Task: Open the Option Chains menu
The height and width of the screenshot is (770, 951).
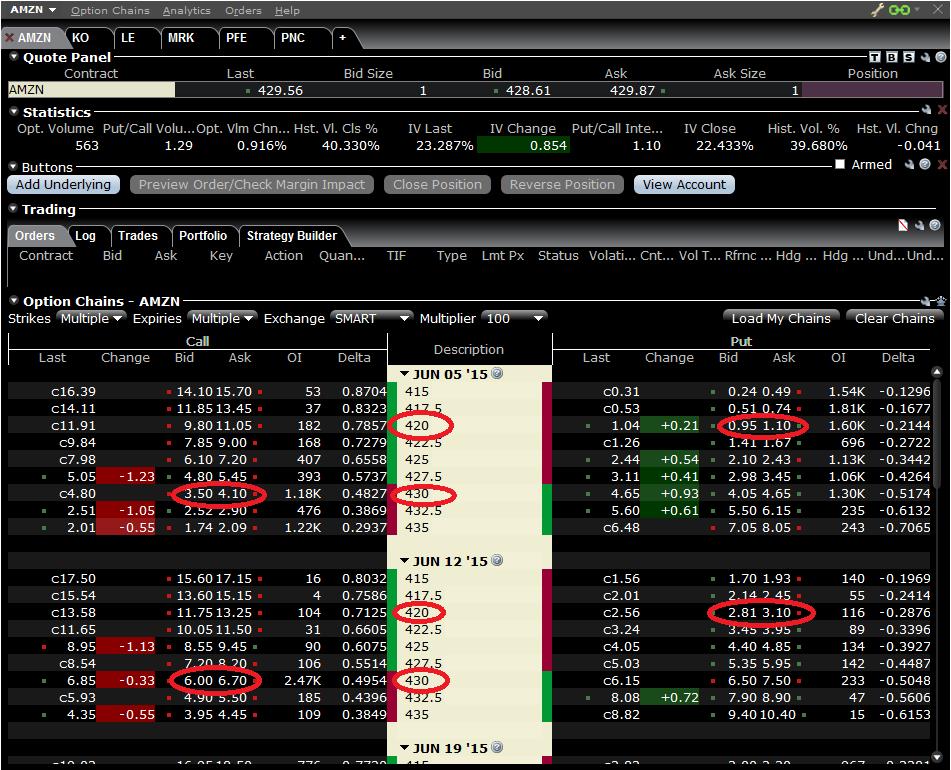Action: 110,10
